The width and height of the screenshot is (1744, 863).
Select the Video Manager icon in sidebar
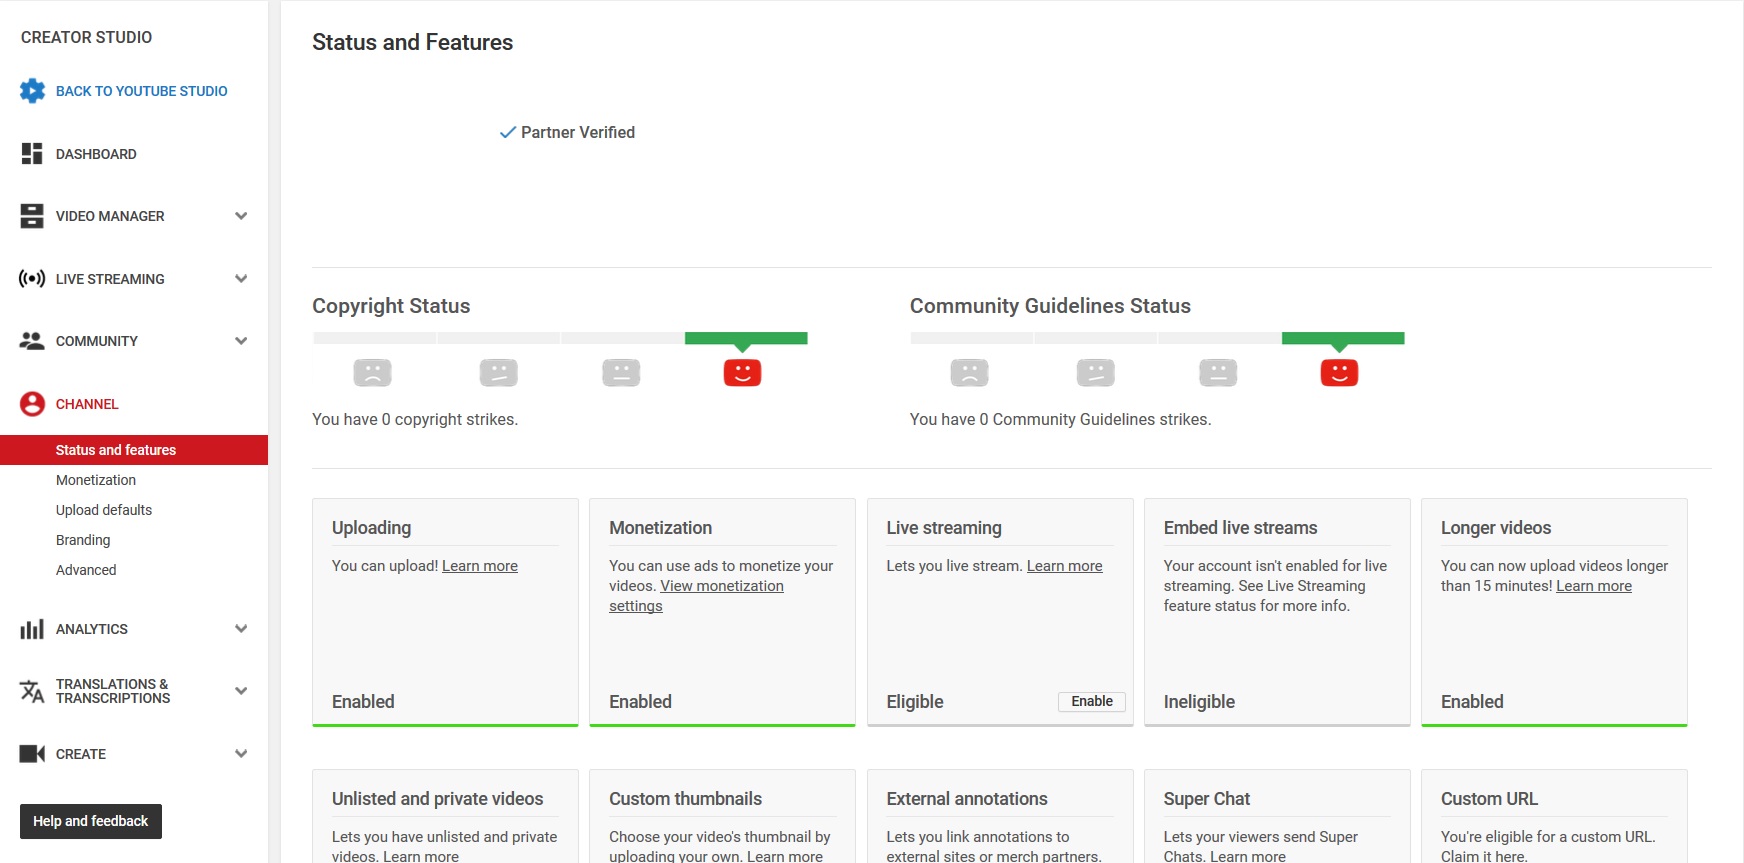point(32,216)
